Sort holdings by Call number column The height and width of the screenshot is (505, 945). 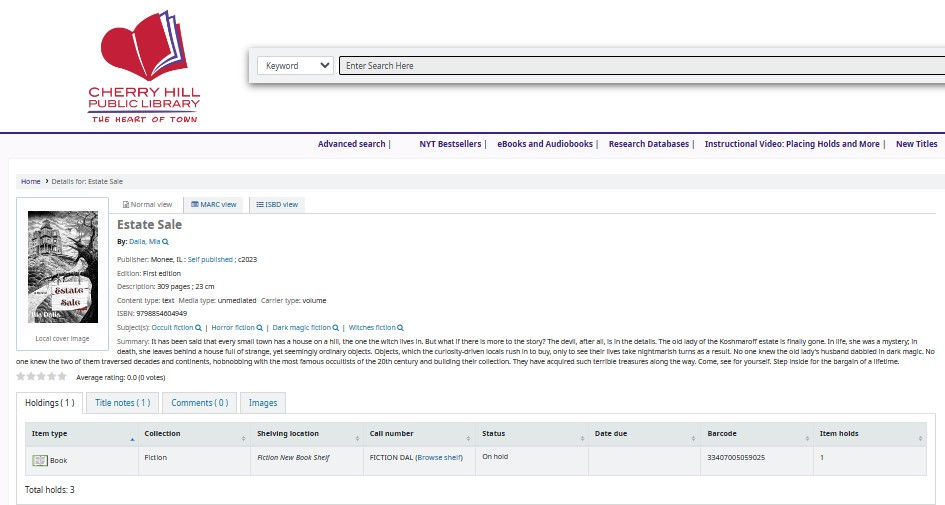pyautogui.click(x=419, y=434)
